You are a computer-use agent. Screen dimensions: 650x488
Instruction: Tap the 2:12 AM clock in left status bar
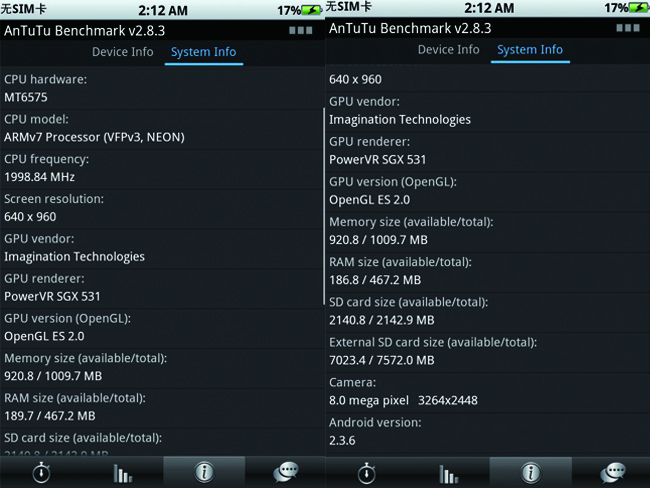[163, 10]
